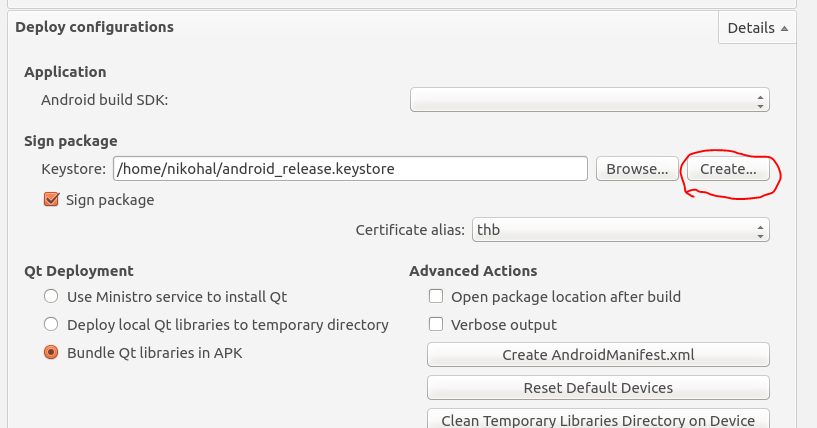Enable Open package location after build

(436, 297)
